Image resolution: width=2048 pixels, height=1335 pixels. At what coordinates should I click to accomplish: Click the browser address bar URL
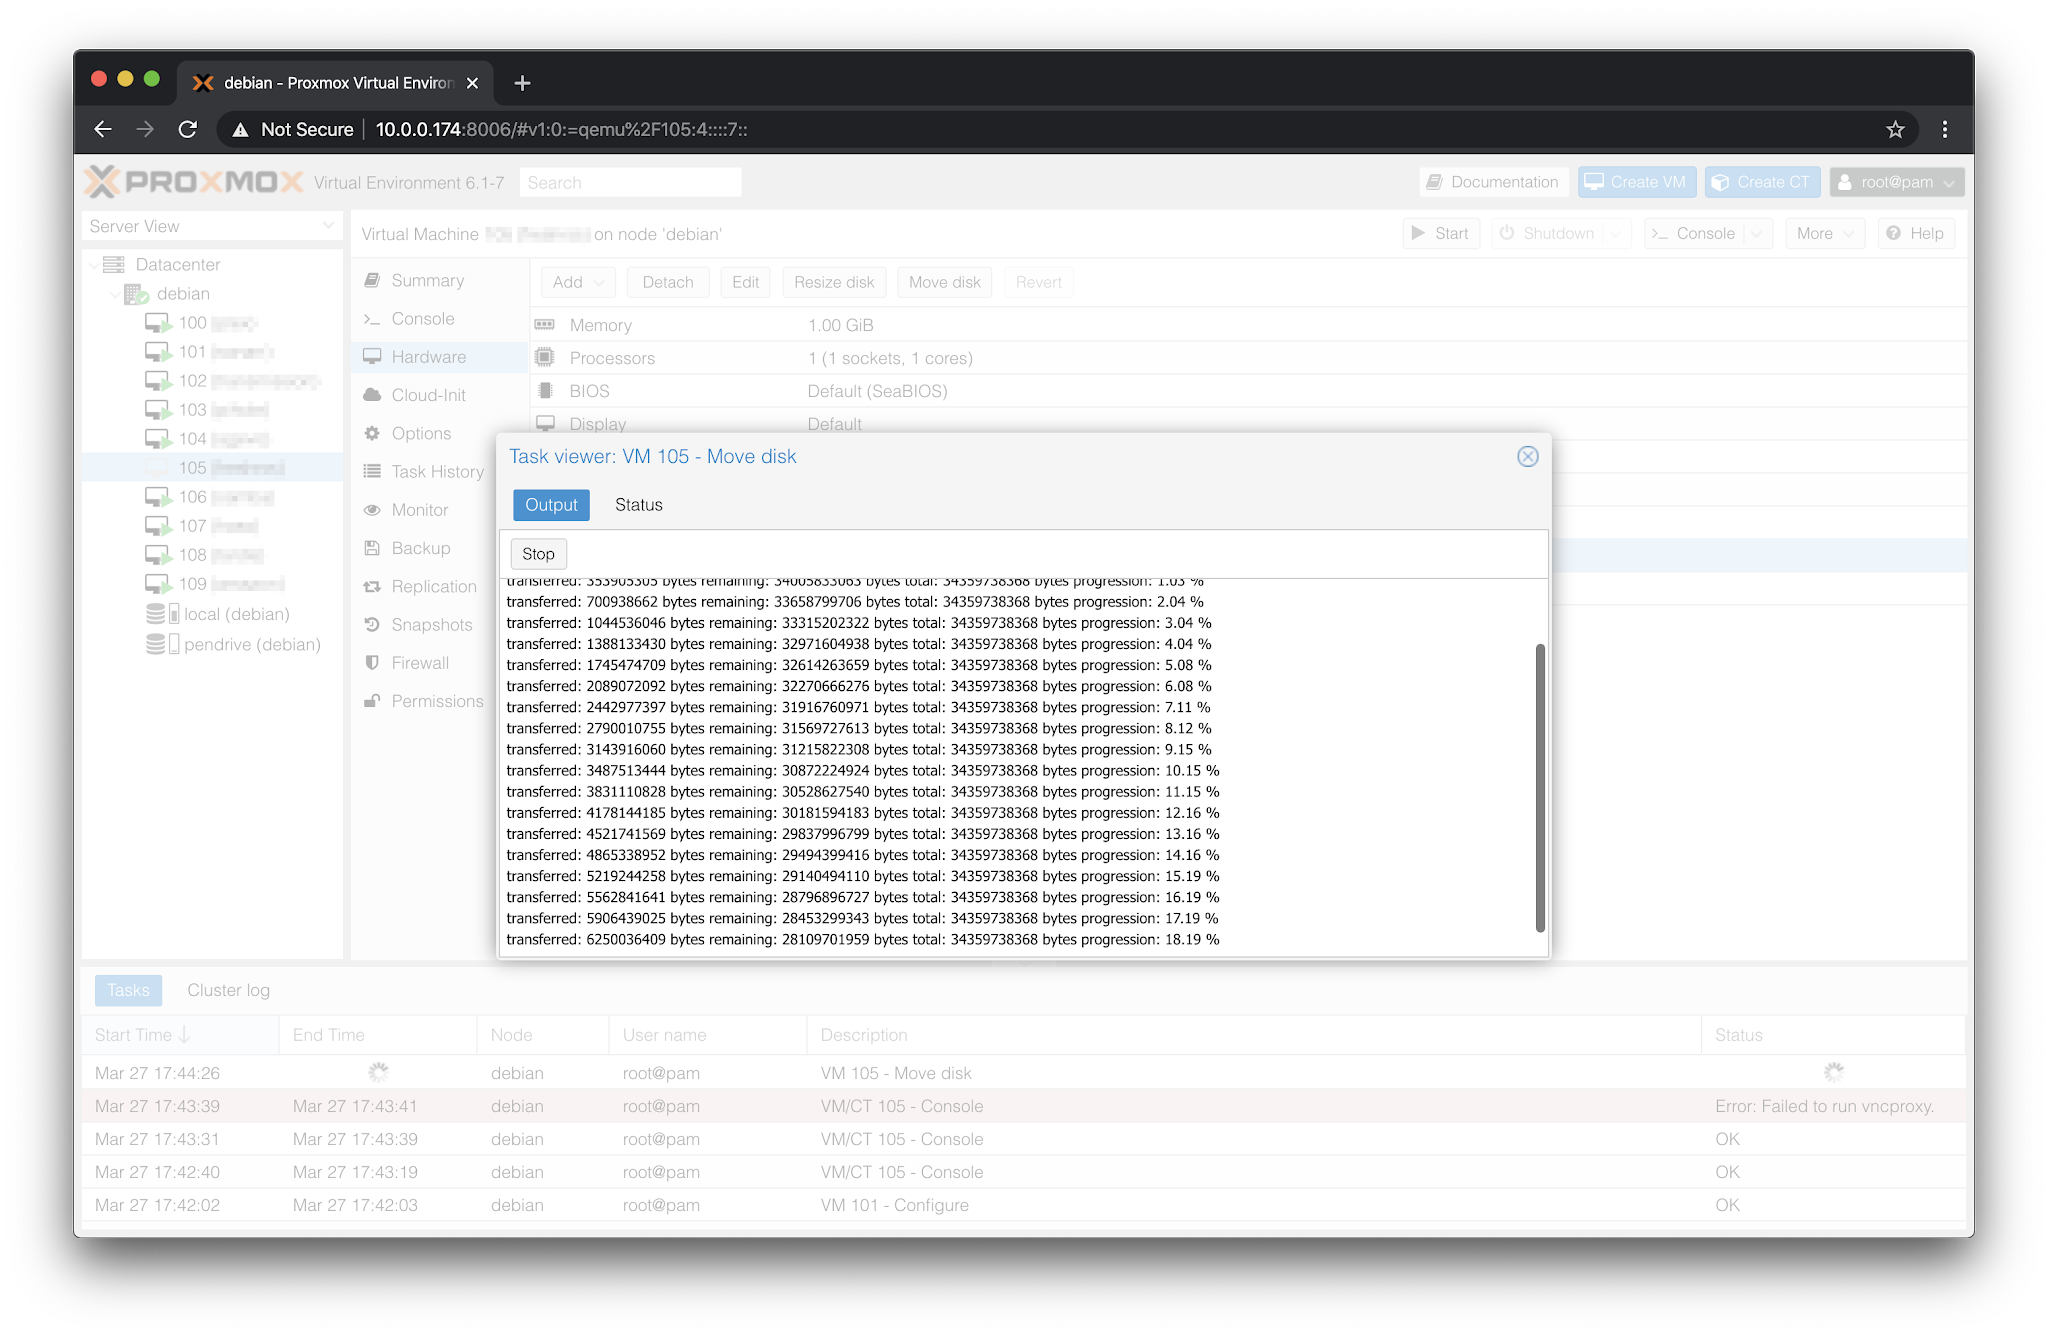562,129
